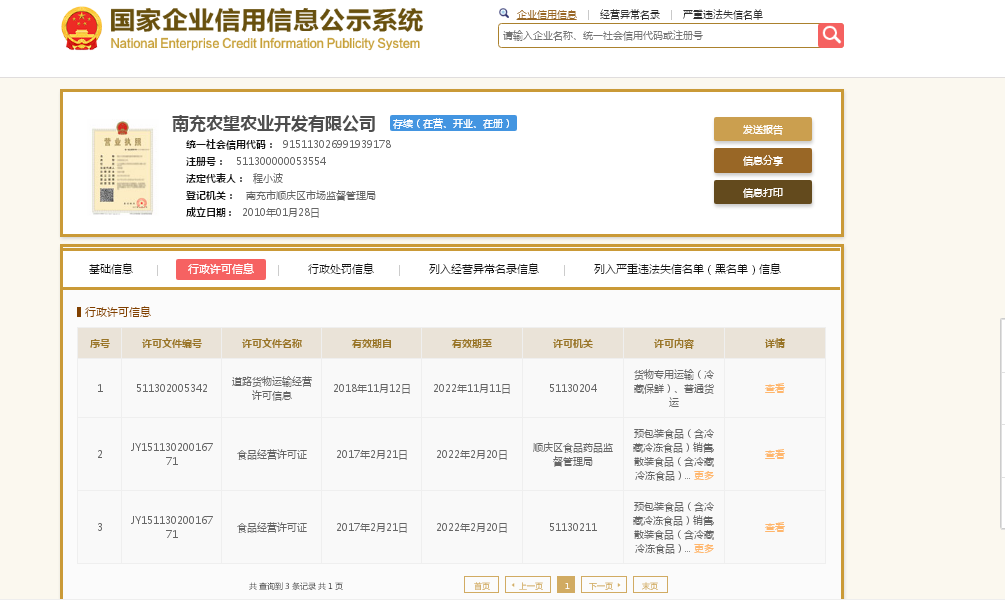1005x602 pixels.
Task: Switch to 经营异常名录 search category
Action: tap(630, 14)
